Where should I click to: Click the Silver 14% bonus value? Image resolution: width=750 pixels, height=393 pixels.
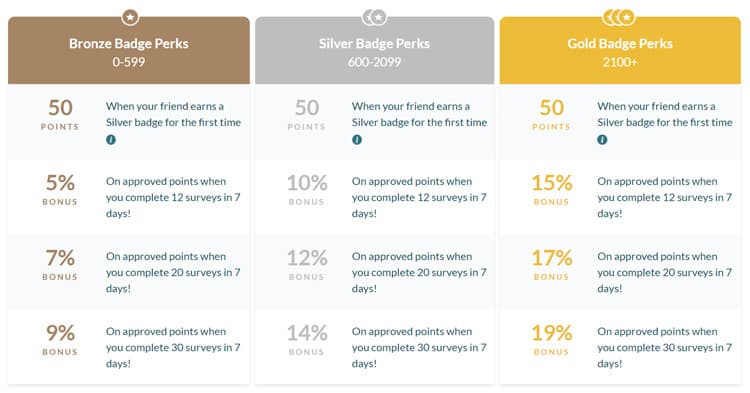tap(307, 333)
